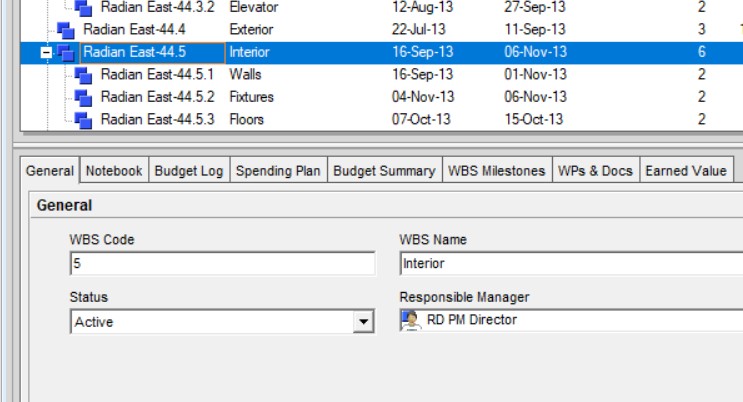The height and width of the screenshot is (402, 743).
Task: Open the Status dropdown list
Action: click(x=363, y=322)
